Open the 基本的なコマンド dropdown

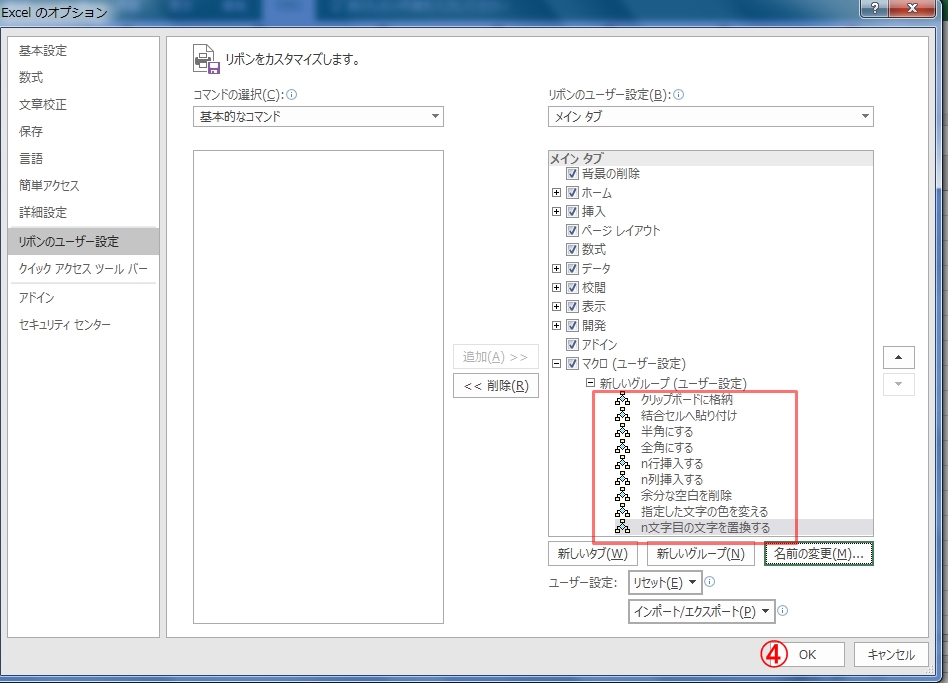[318, 116]
